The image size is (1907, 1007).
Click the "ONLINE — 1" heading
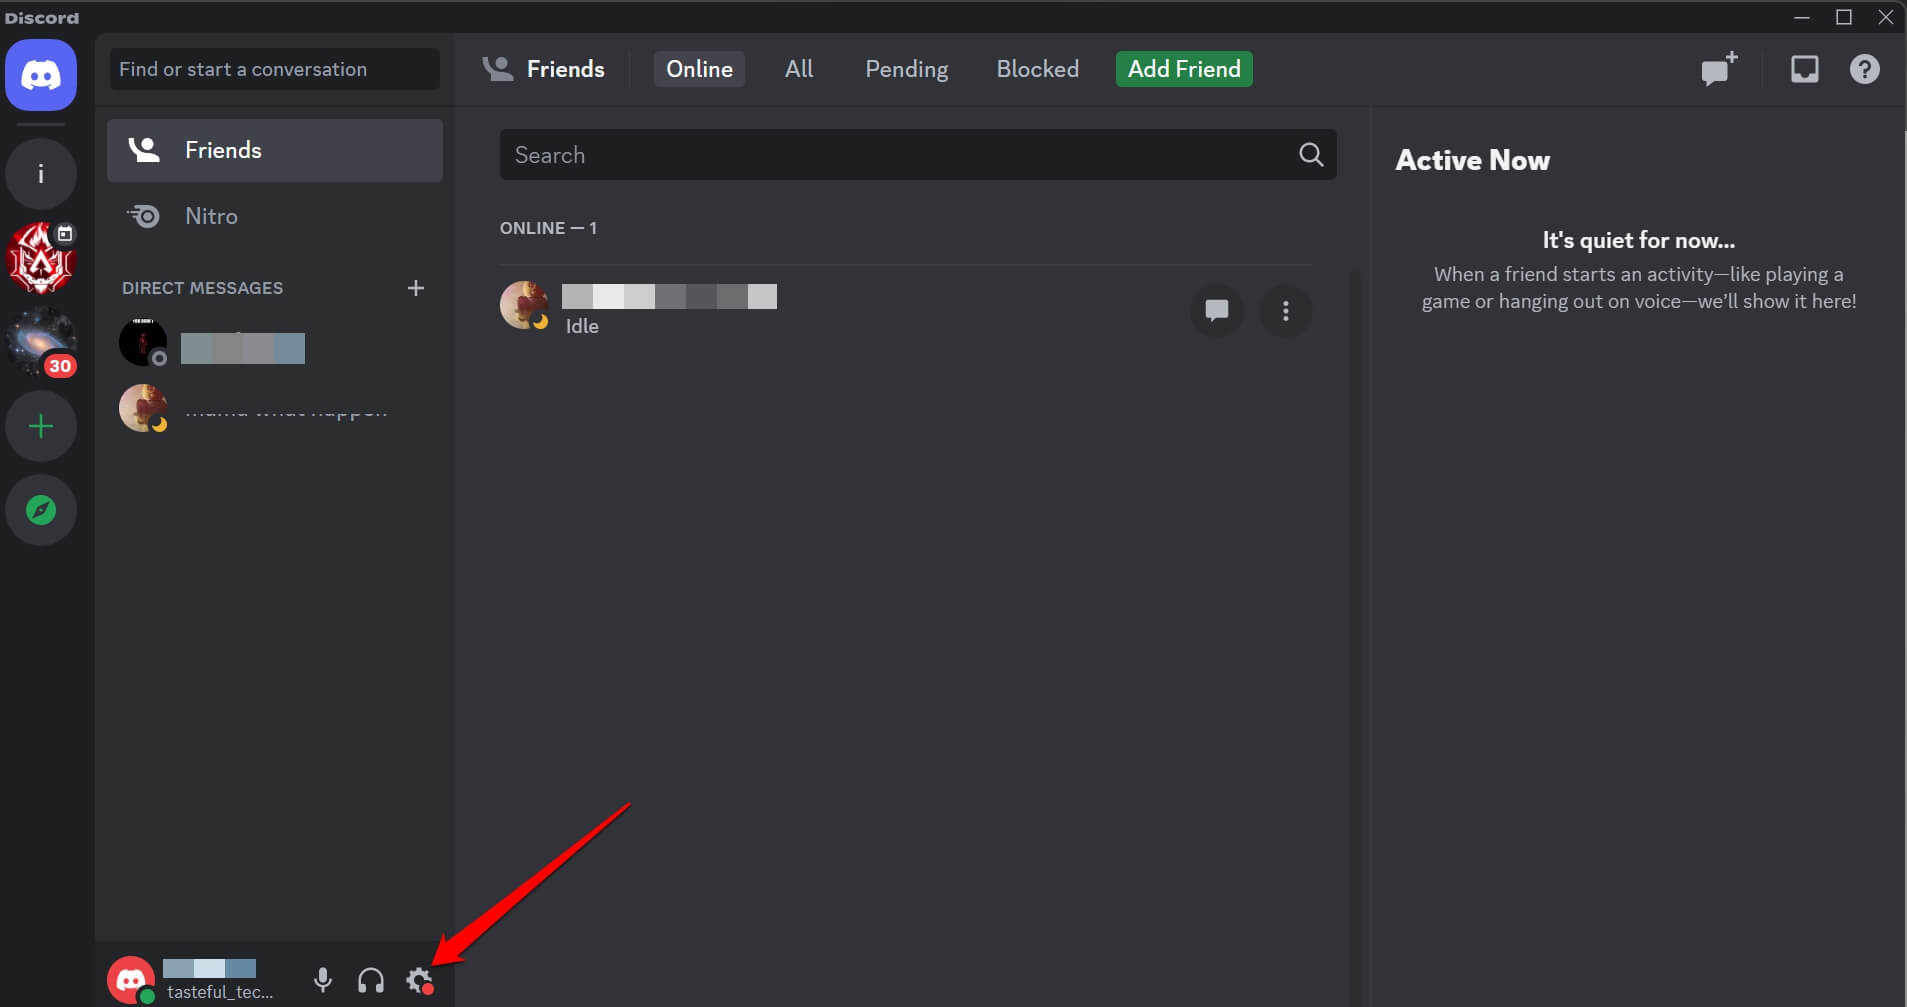pyautogui.click(x=548, y=228)
